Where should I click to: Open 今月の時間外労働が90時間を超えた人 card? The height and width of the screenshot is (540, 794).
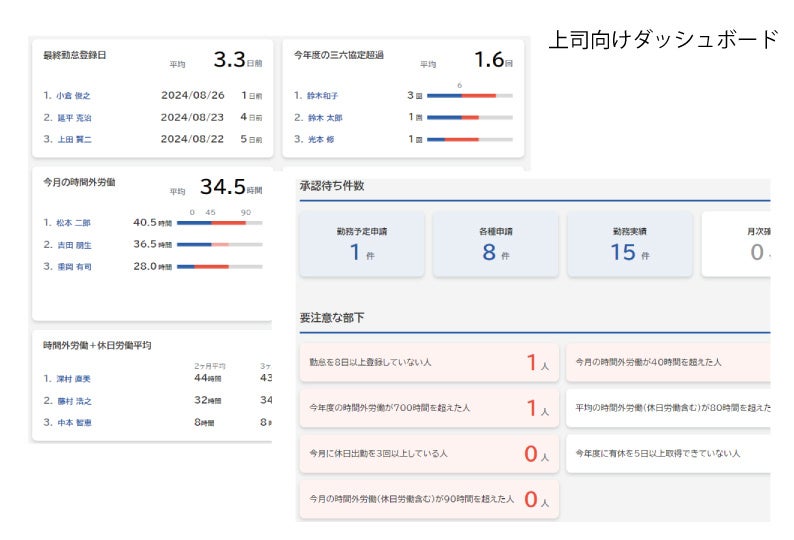pyautogui.click(x=429, y=499)
